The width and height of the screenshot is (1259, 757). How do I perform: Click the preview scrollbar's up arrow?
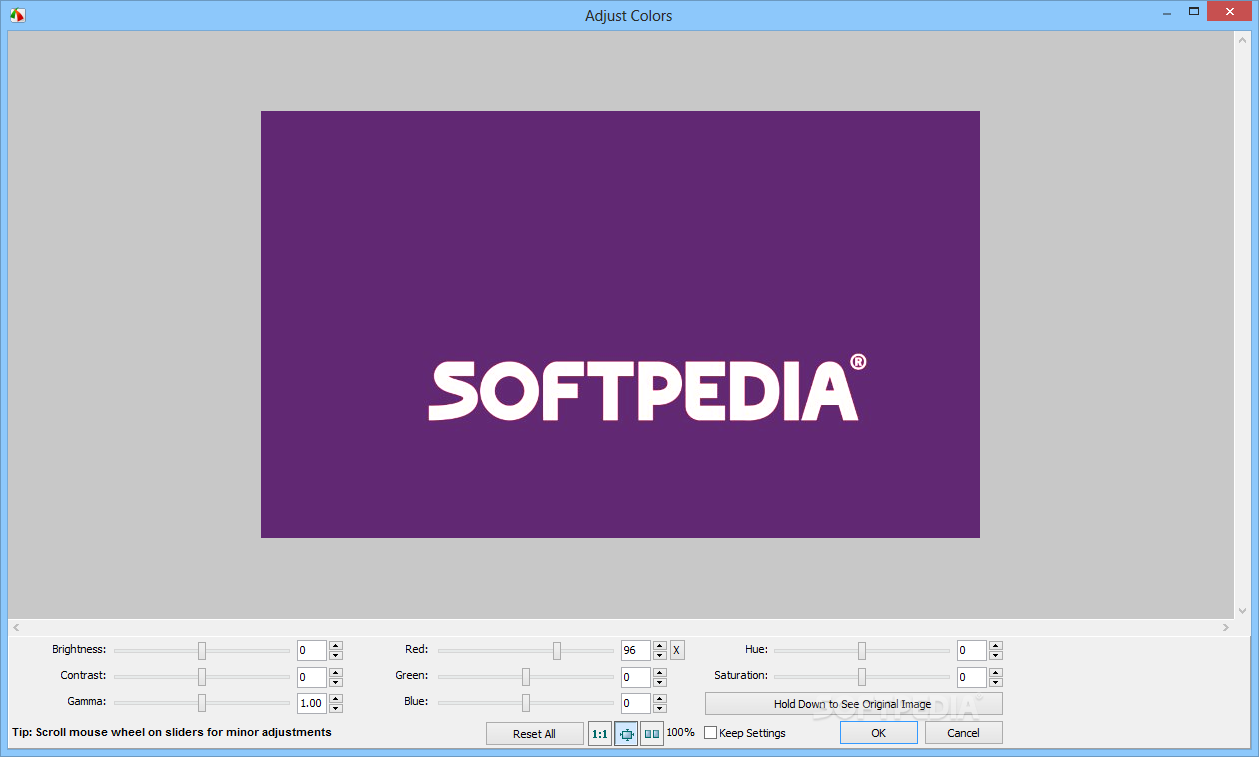(1242, 39)
